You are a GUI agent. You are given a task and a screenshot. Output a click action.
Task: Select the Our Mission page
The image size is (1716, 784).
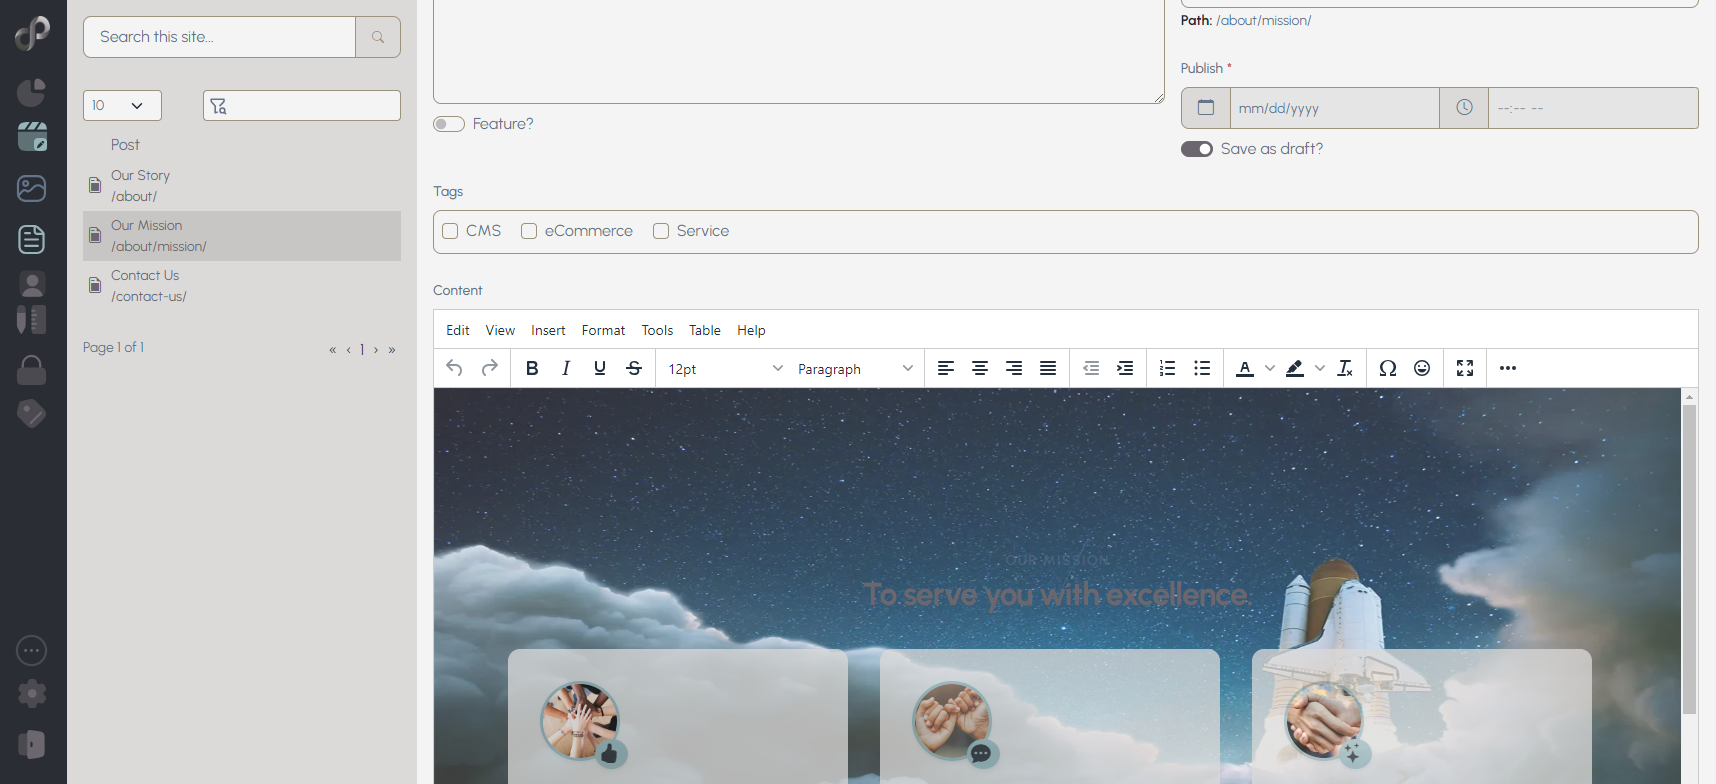242,236
